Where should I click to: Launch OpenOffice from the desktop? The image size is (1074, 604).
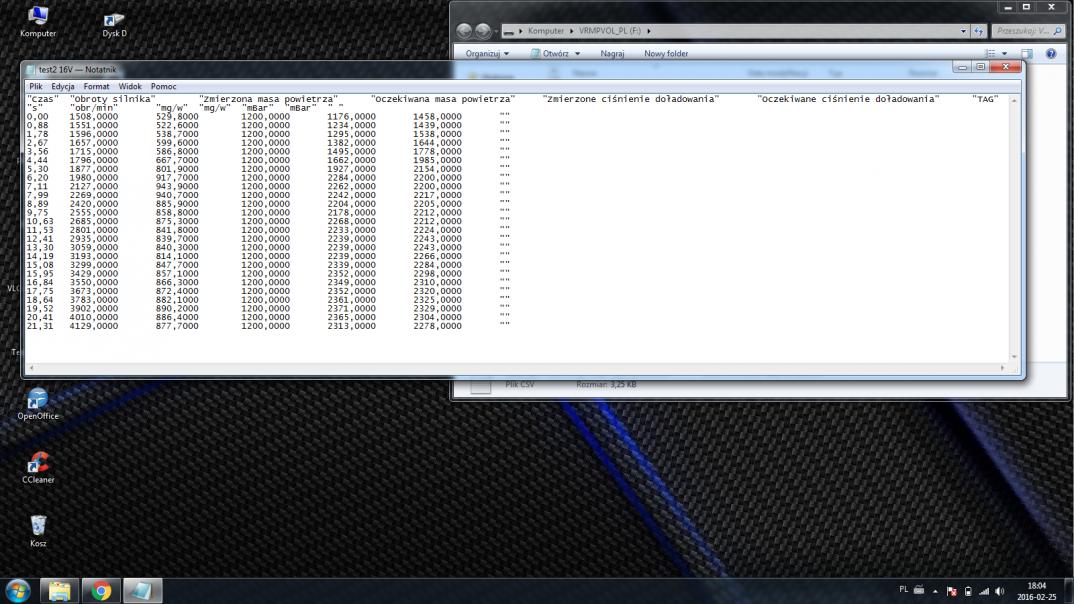coord(38,404)
